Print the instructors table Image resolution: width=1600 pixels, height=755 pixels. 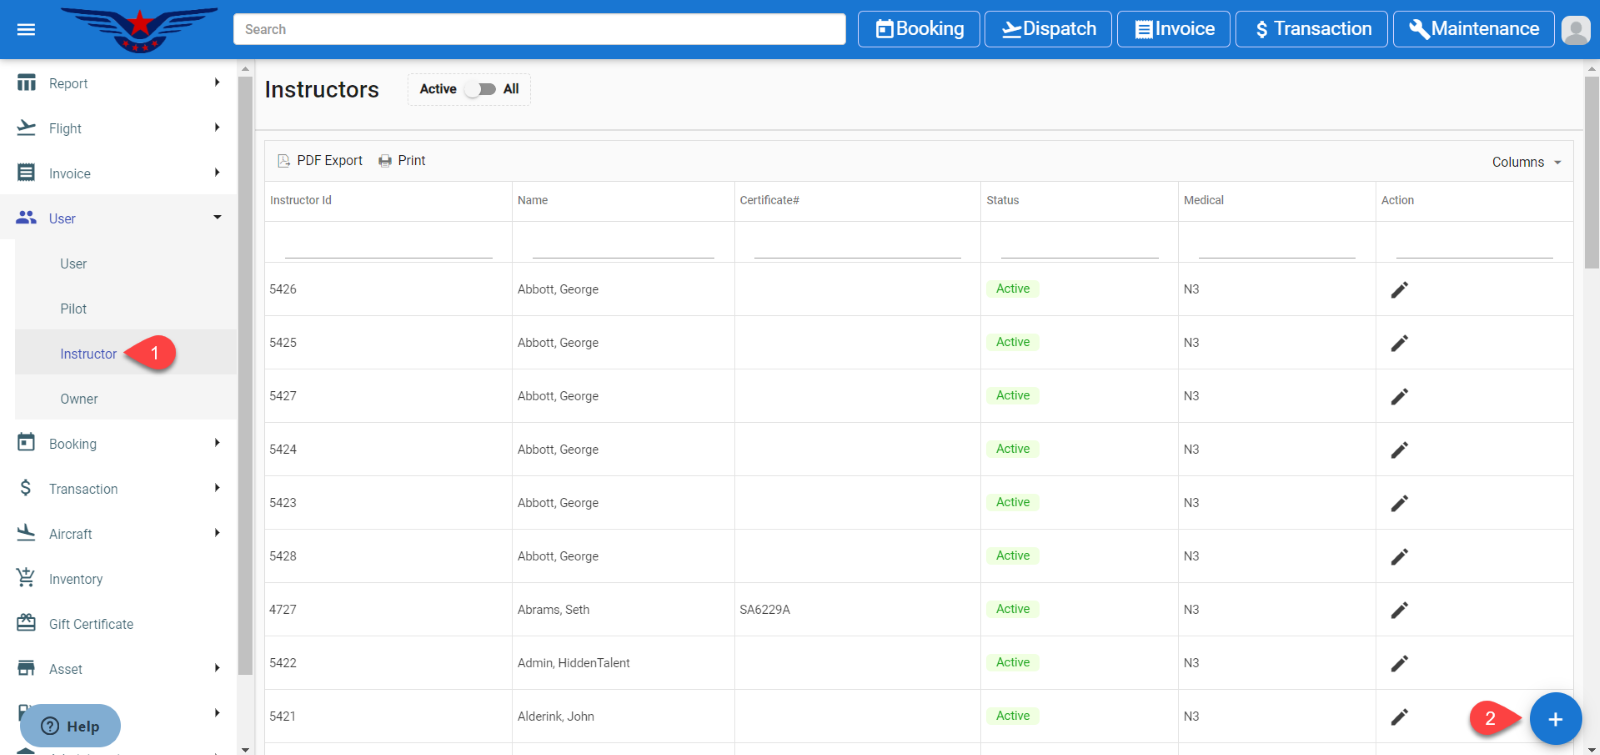pyautogui.click(x=402, y=161)
